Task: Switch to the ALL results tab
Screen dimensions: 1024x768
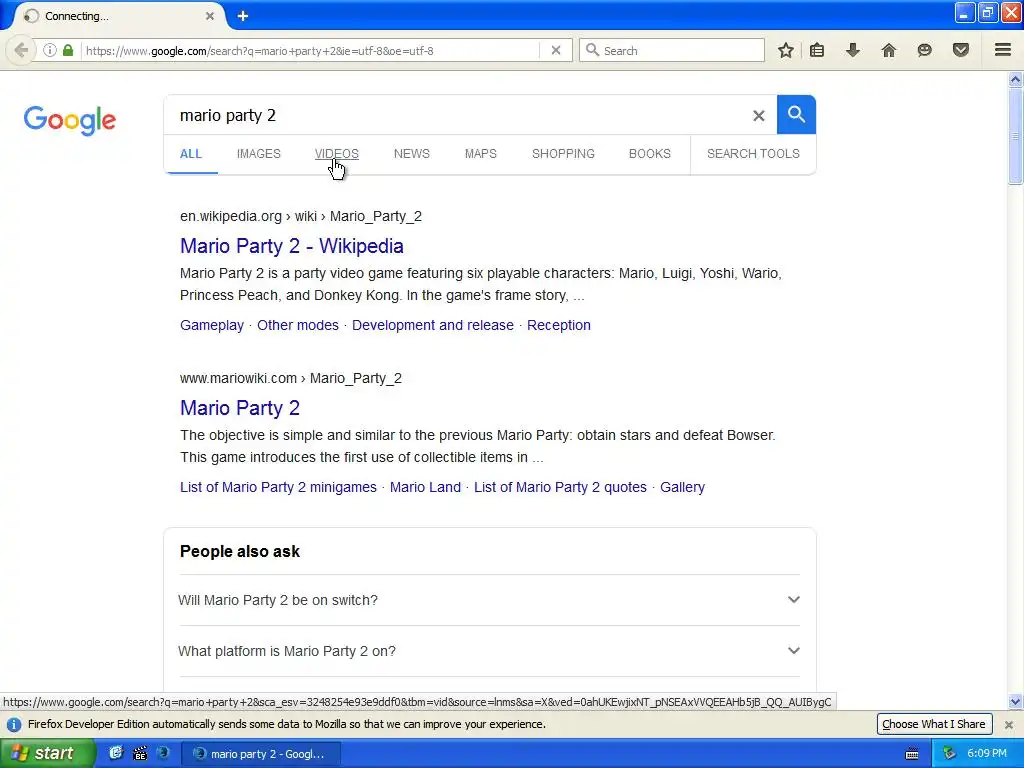Action: pyautogui.click(x=191, y=154)
